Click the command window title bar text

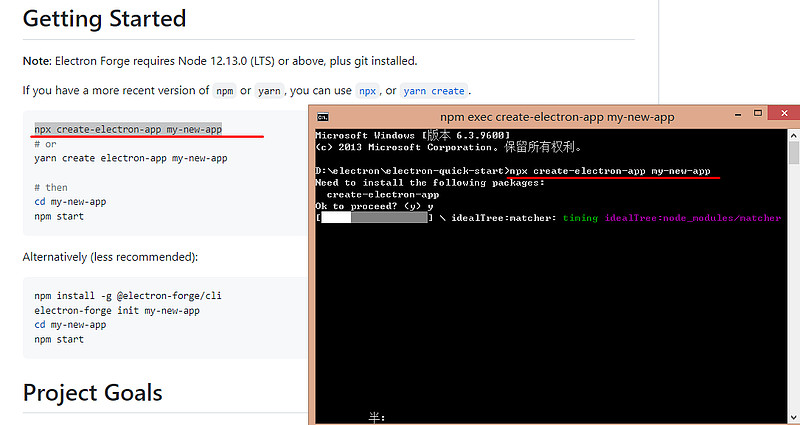point(557,117)
